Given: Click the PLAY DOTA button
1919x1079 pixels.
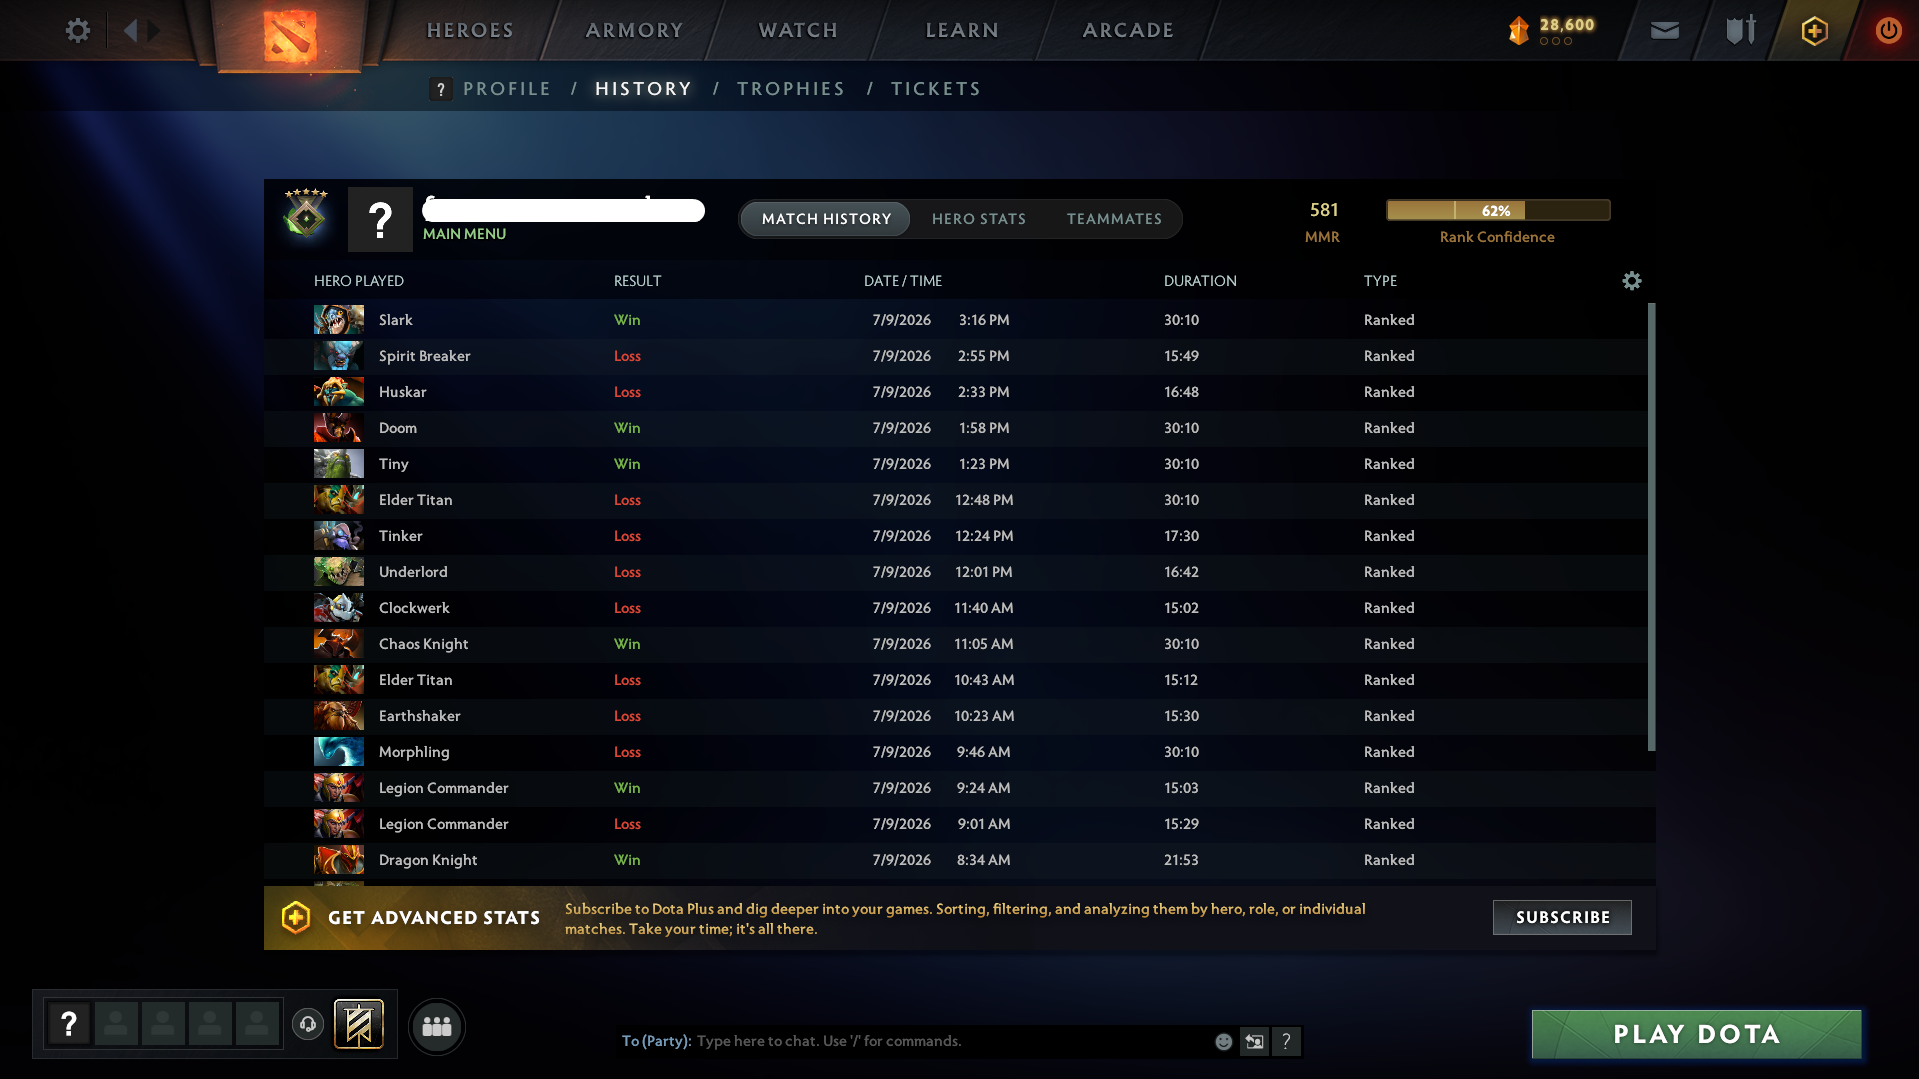Looking at the screenshot, I should pyautogui.click(x=1696, y=1034).
